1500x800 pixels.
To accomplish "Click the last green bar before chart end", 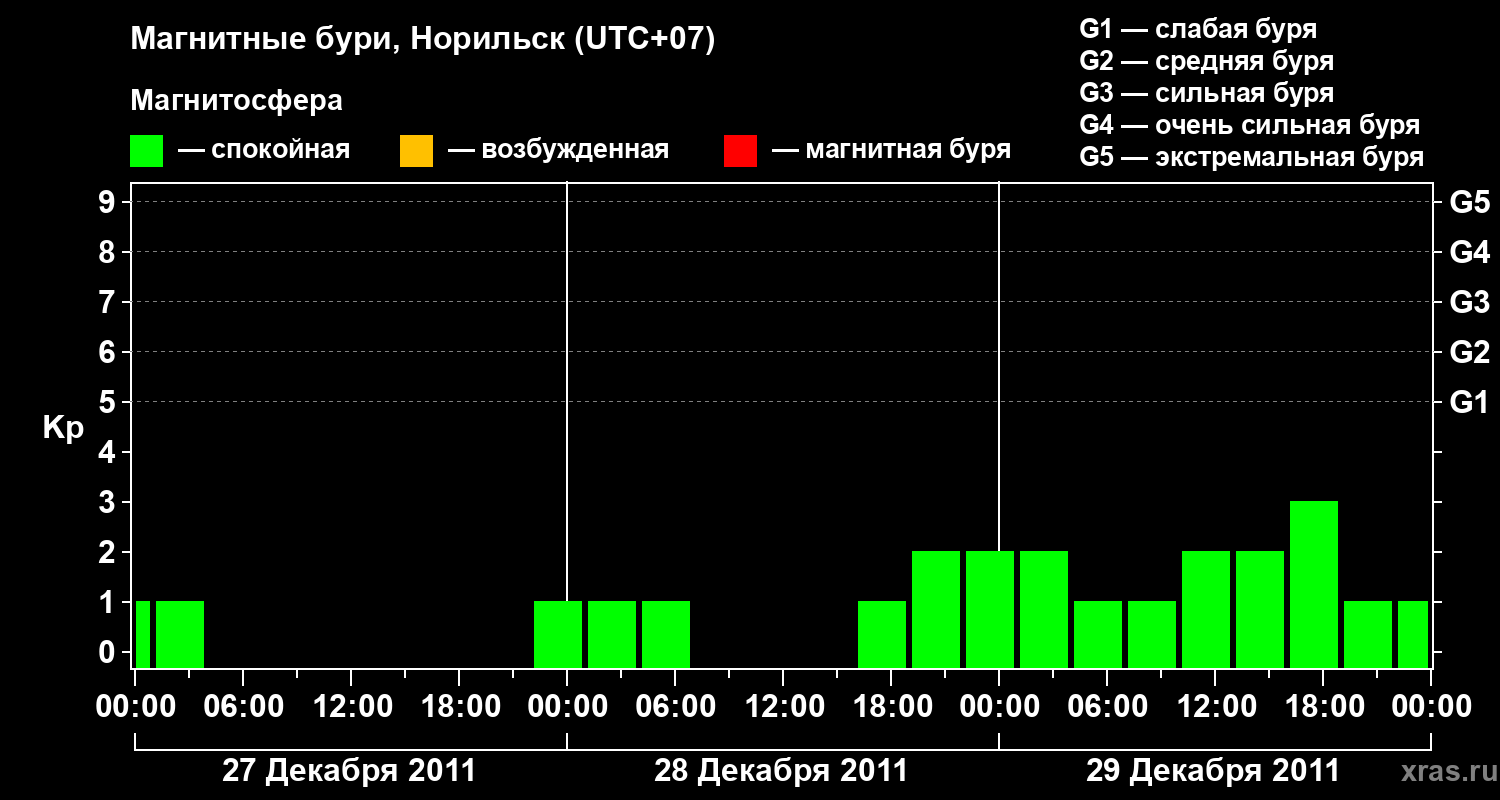I will [1413, 634].
